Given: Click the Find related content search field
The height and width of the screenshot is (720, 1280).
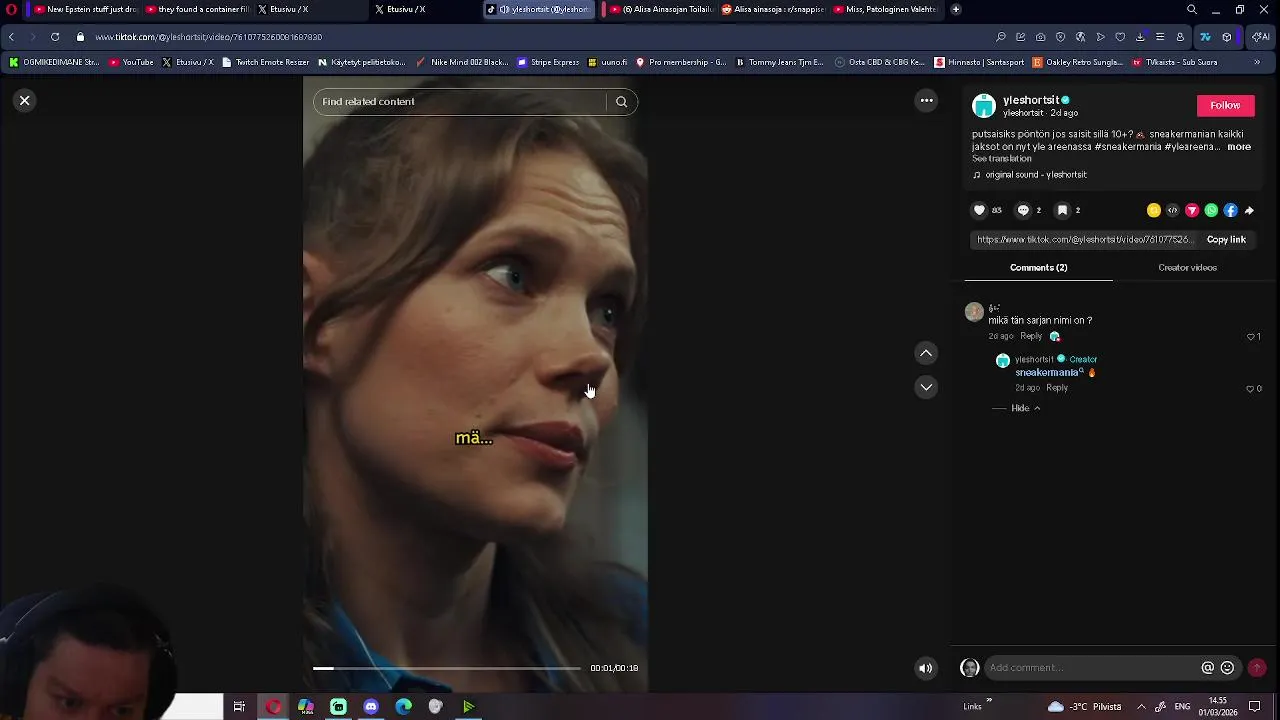Looking at the screenshot, I should pyautogui.click(x=460, y=101).
